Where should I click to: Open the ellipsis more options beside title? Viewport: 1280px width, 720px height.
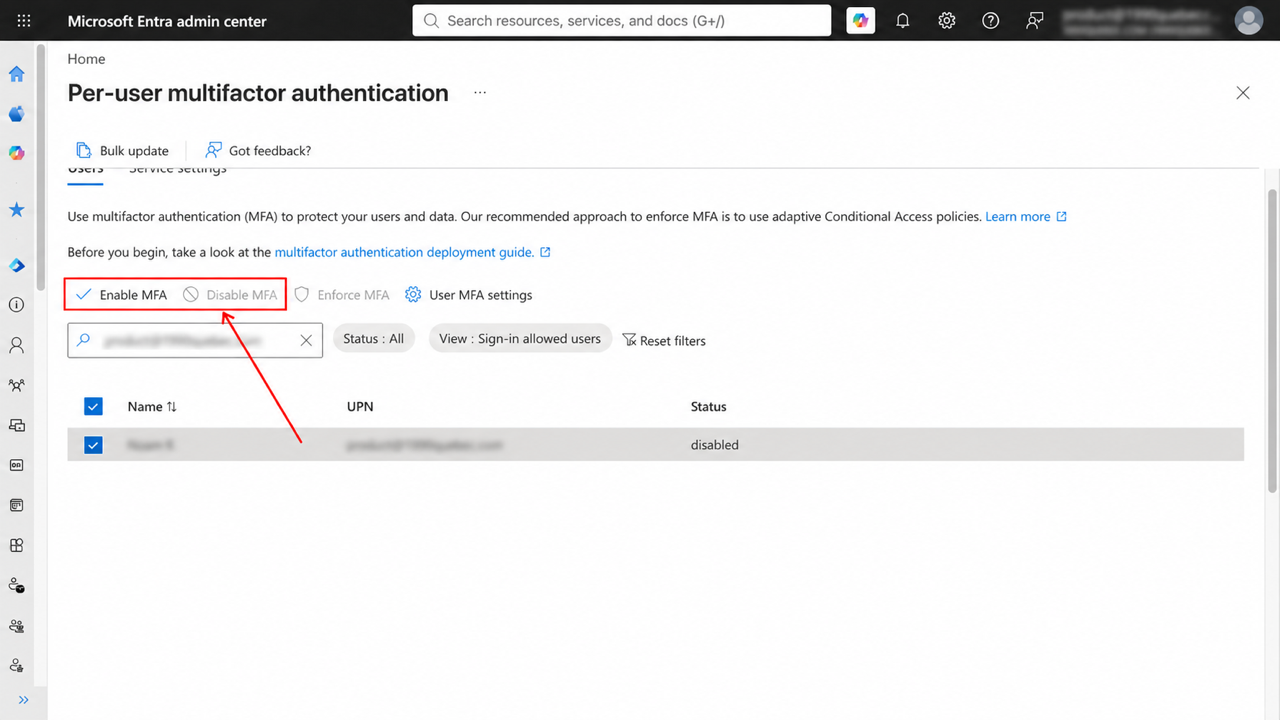coord(480,92)
